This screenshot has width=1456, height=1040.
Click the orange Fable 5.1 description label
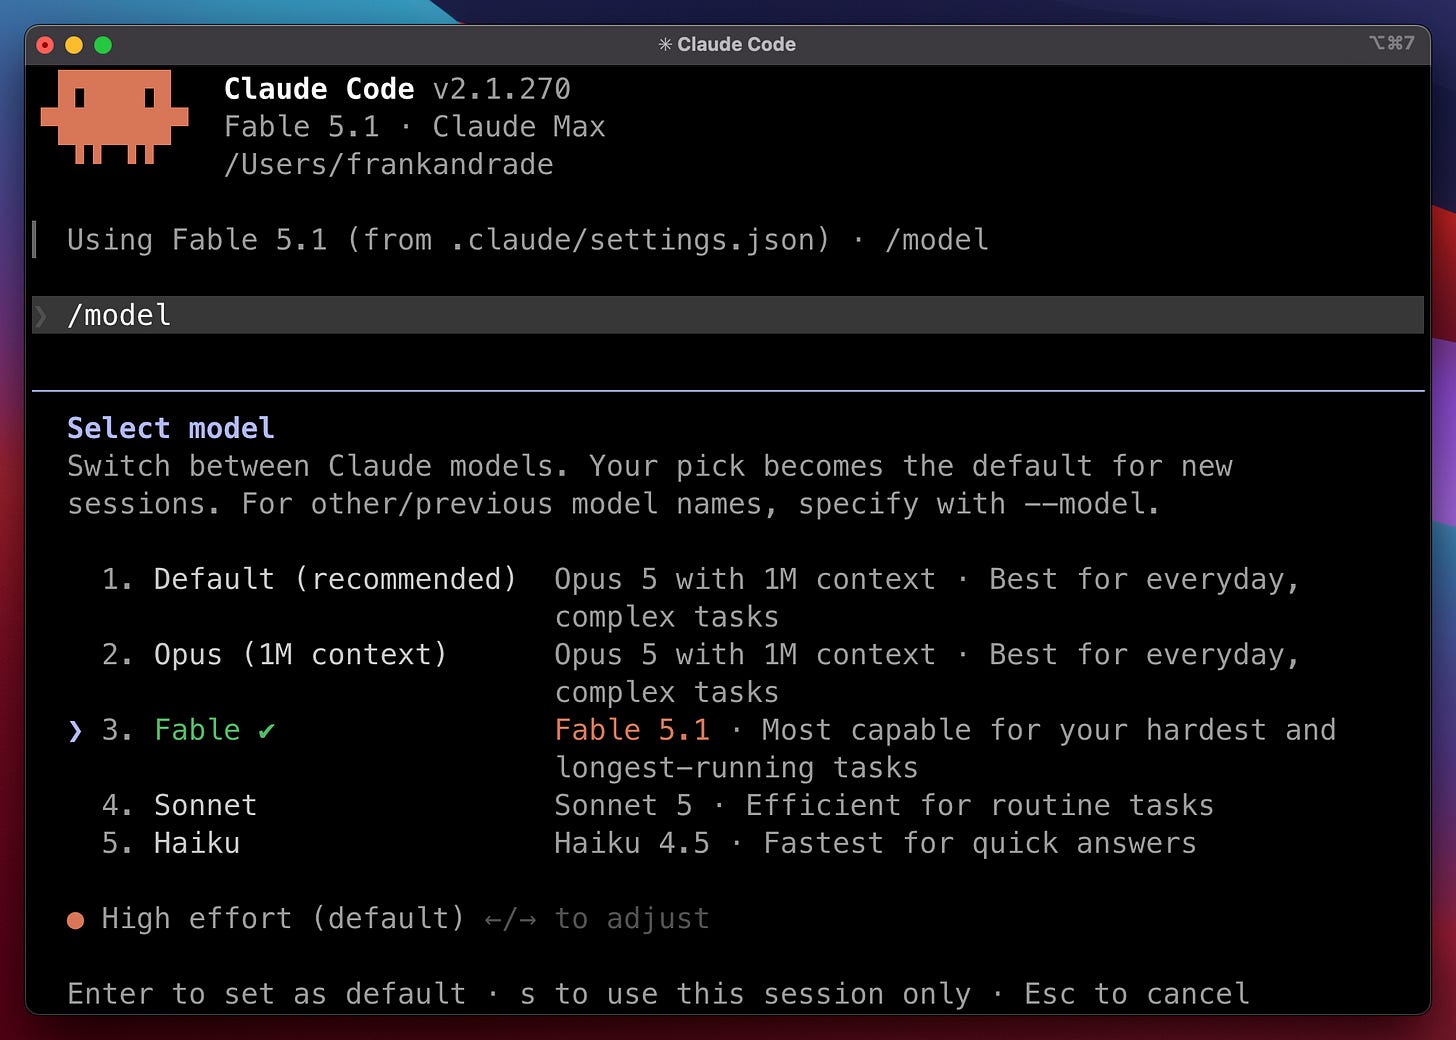(632, 730)
